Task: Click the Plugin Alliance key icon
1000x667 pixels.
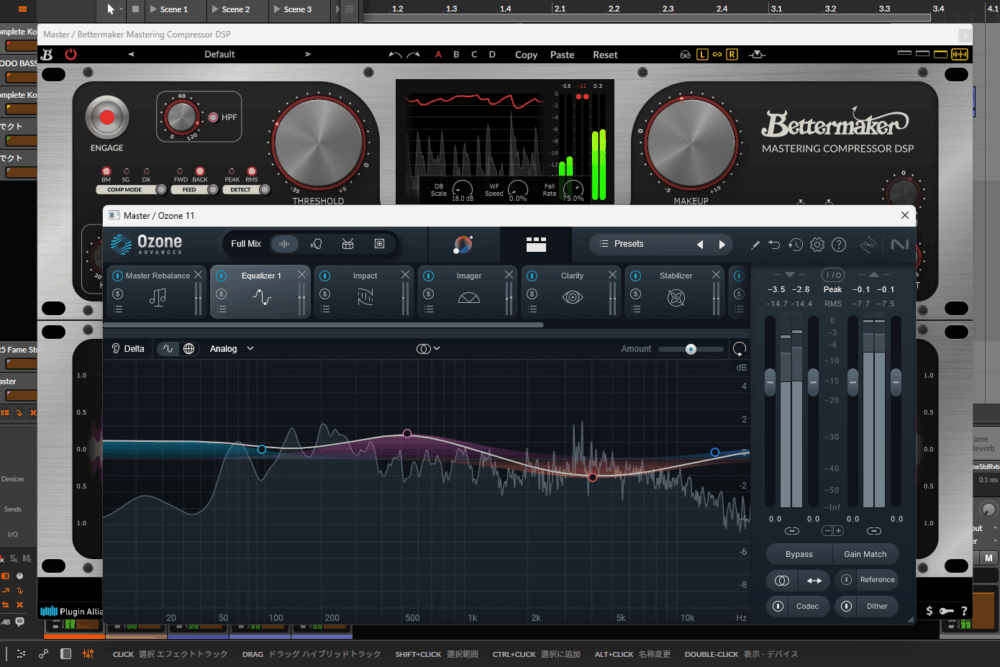Action: [946, 611]
